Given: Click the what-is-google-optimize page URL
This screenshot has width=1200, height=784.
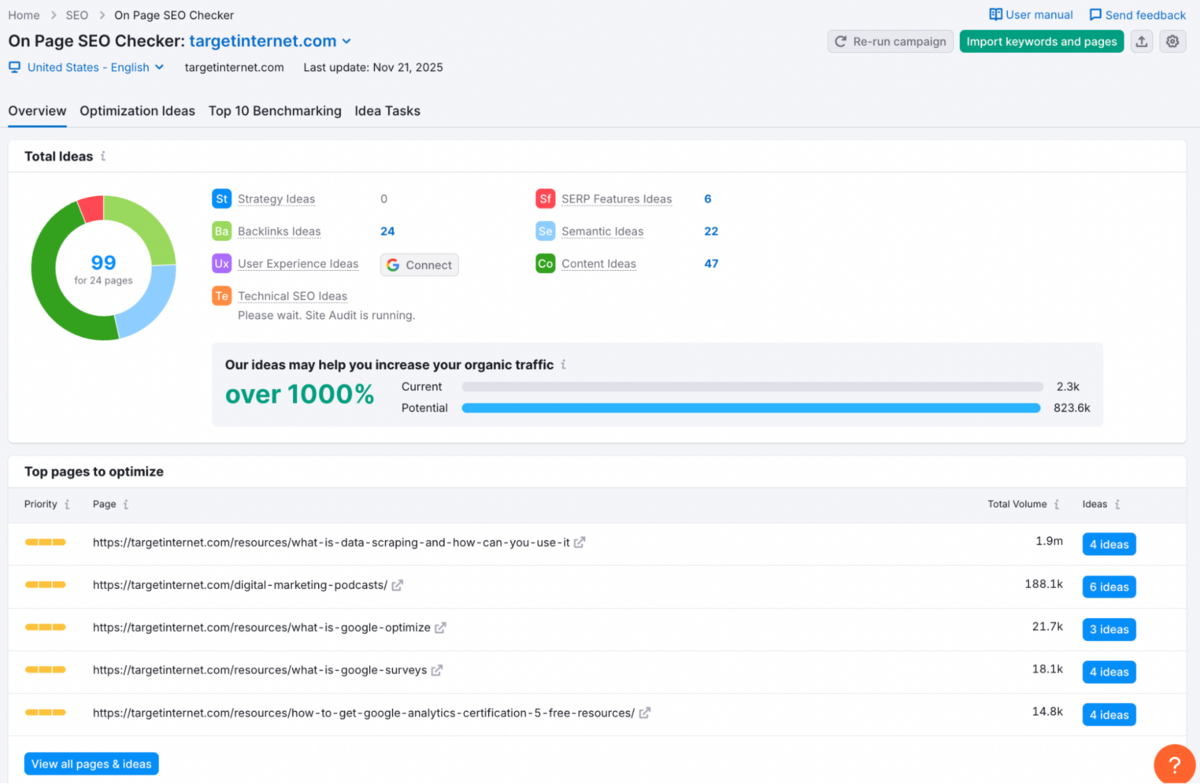Looking at the screenshot, I should 262,628.
